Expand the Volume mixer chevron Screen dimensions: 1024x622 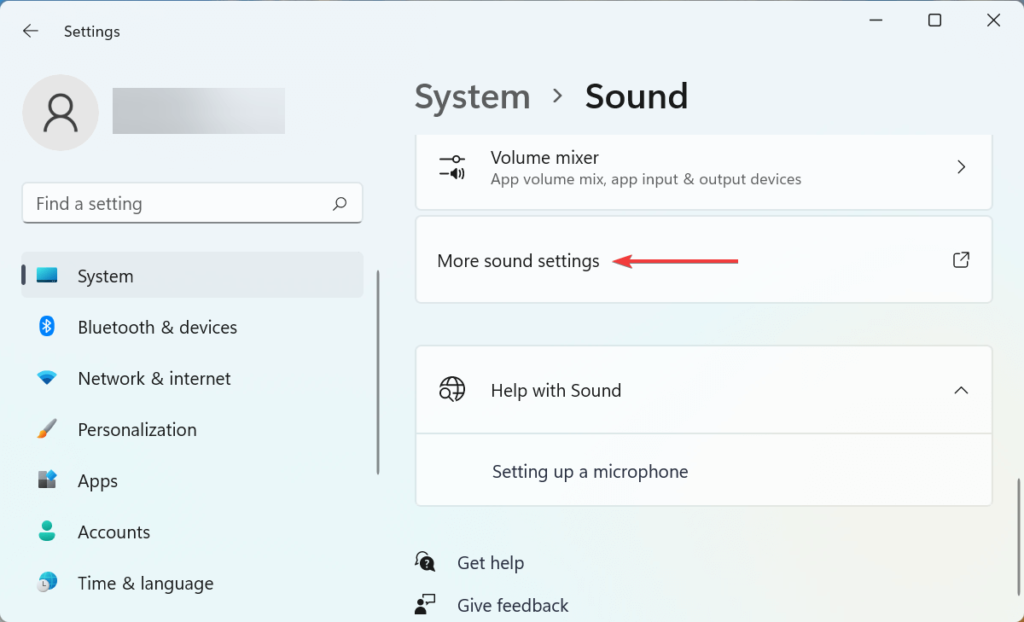(x=960, y=166)
